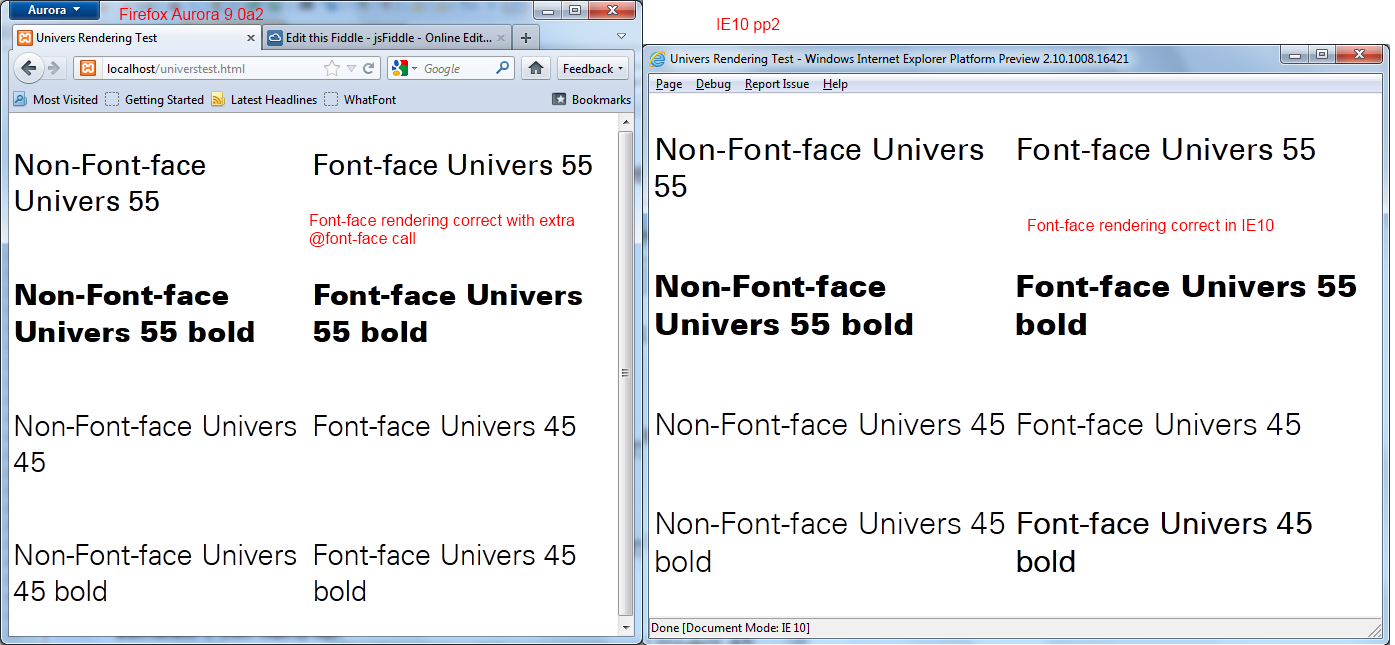Viewport: 1395px width, 645px height.
Task: Click the Home icon in Firefox toolbar
Action: point(536,69)
